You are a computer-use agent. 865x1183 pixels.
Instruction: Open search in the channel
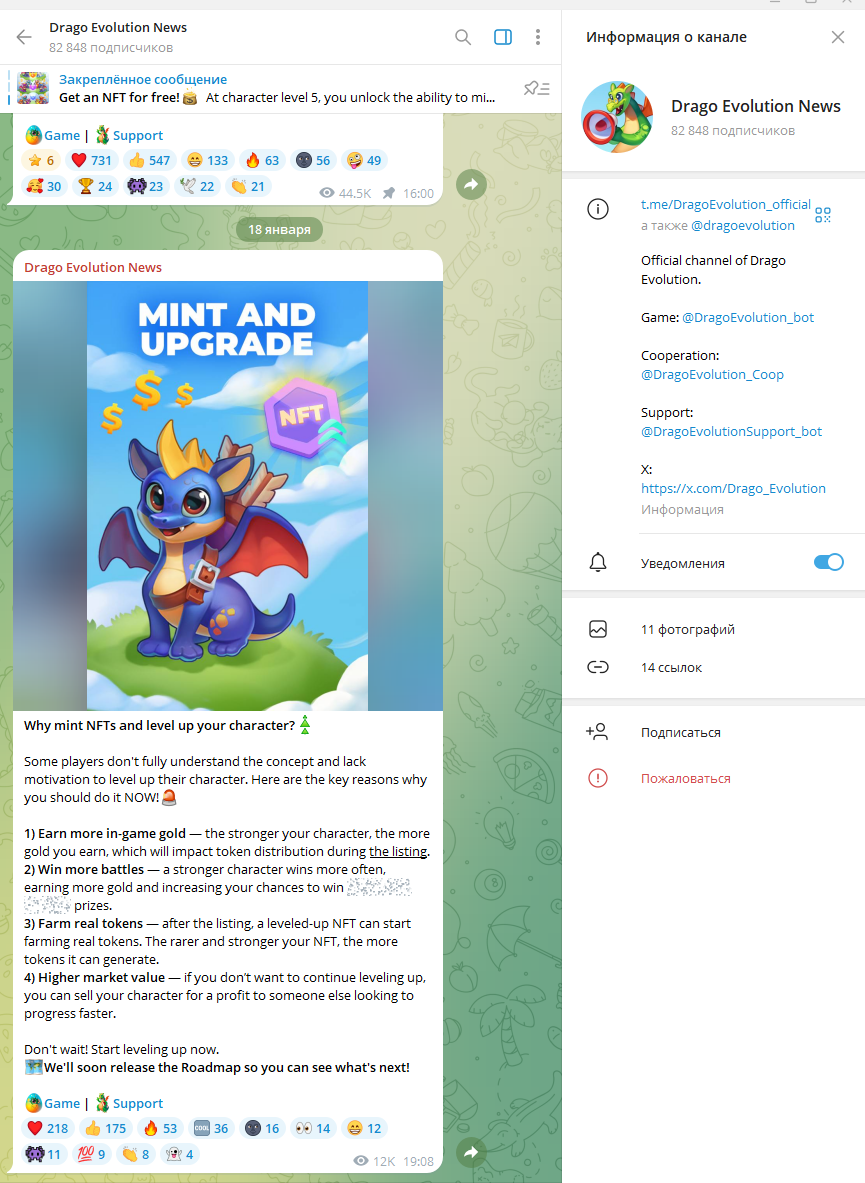463,37
